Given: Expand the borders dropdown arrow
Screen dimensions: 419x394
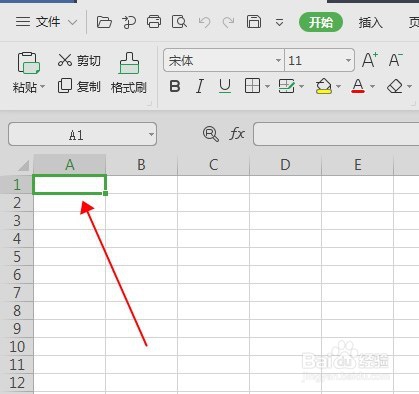Looking at the screenshot, I should coord(267,87).
